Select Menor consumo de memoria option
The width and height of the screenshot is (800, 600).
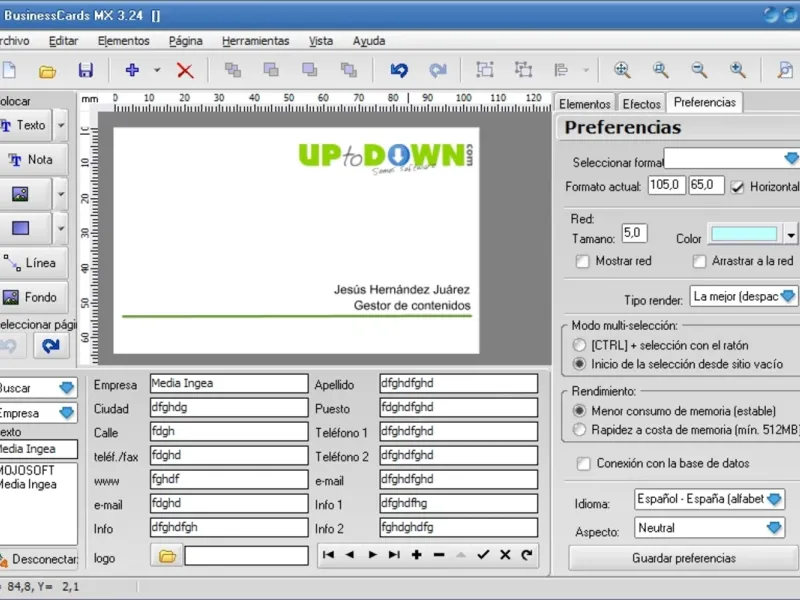(x=579, y=411)
